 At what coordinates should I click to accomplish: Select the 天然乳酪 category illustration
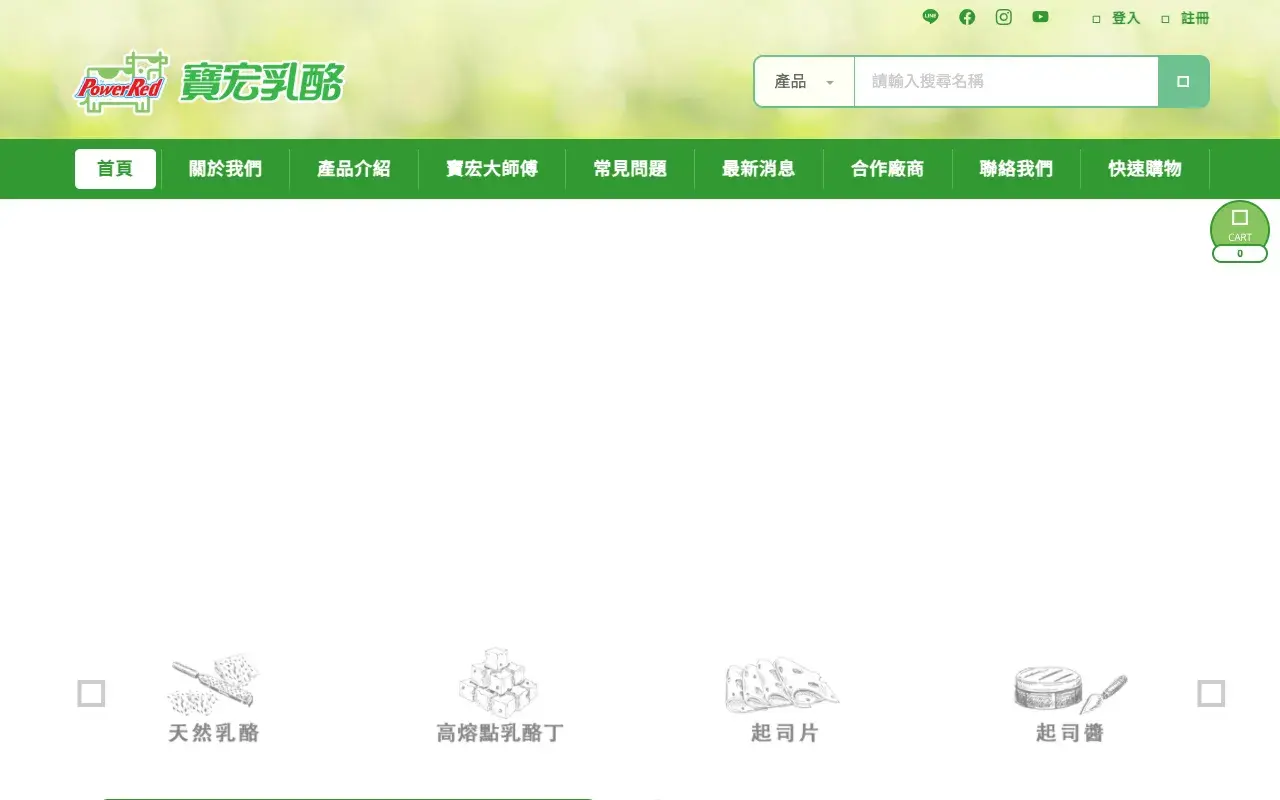coord(213,684)
